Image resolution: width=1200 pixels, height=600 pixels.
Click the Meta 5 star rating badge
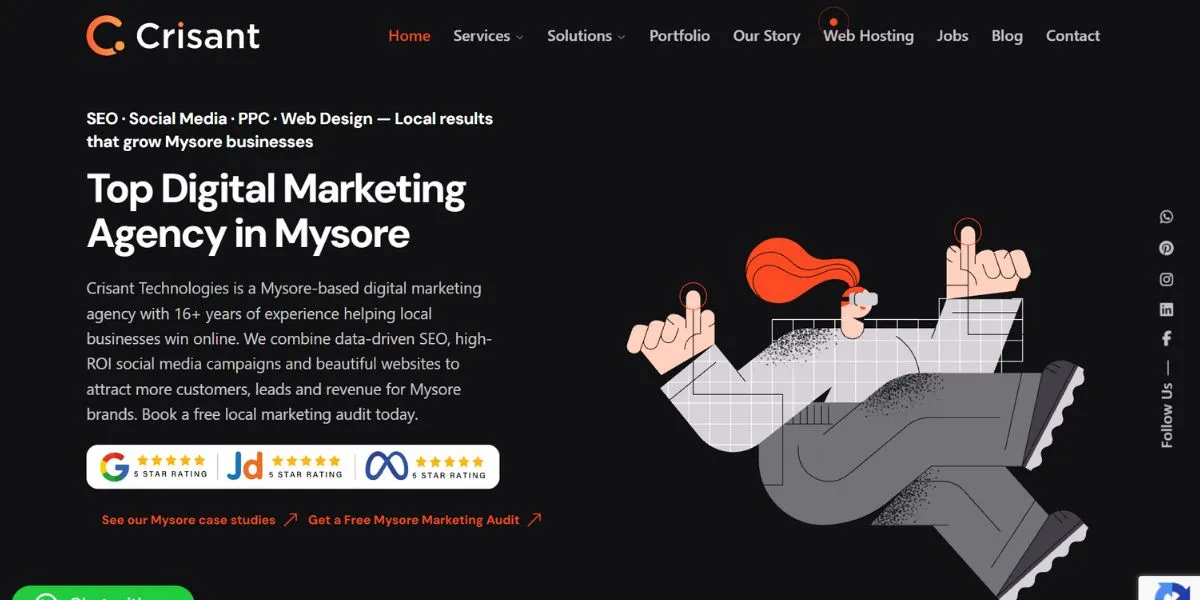(x=426, y=466)
